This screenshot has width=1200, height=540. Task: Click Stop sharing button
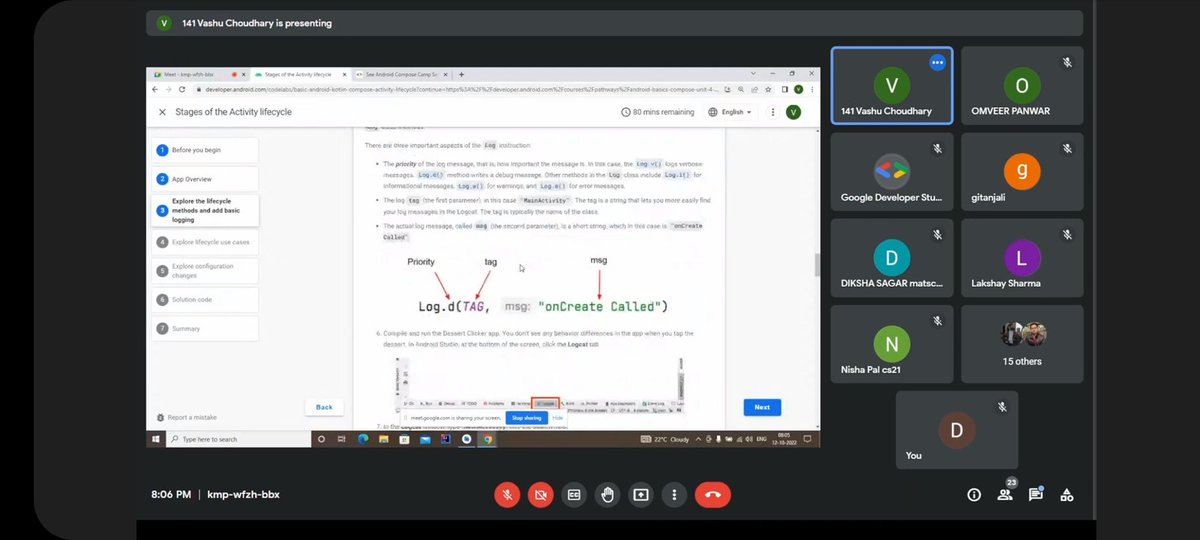pos(526,418)
